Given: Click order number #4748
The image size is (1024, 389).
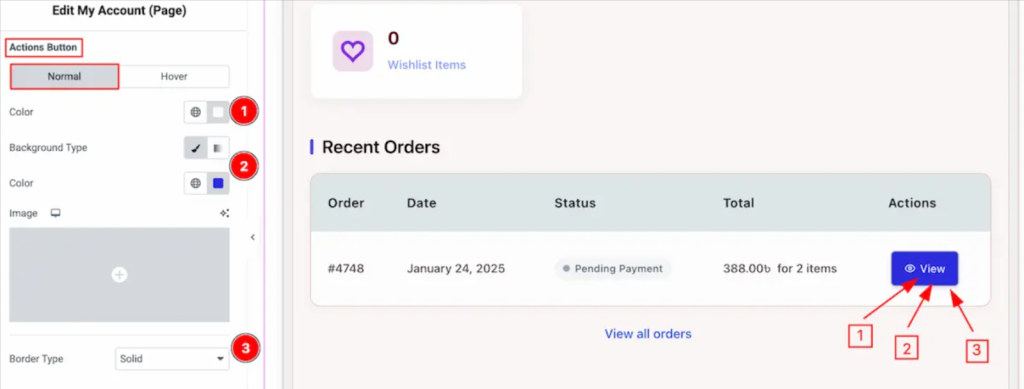Looking at the screenshot, I should [346, 268].
